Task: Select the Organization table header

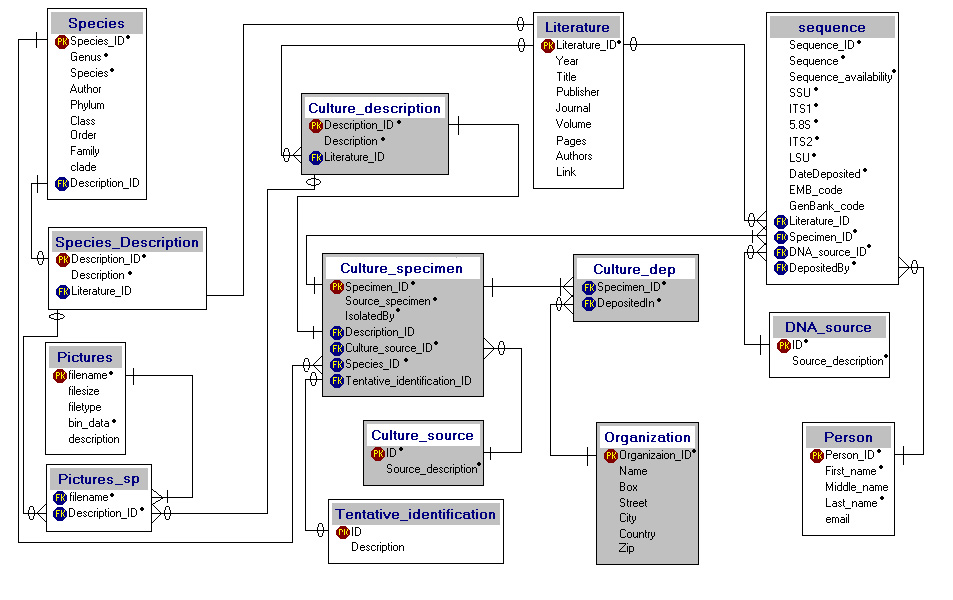Action: pyautogui.click(x=647, y=437)
